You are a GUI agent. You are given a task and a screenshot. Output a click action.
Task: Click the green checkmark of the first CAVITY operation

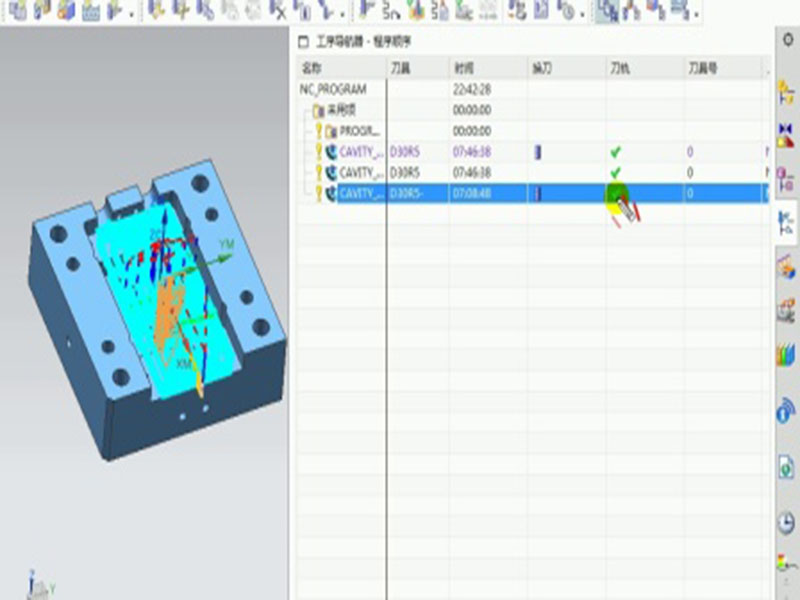coord(616,152)
